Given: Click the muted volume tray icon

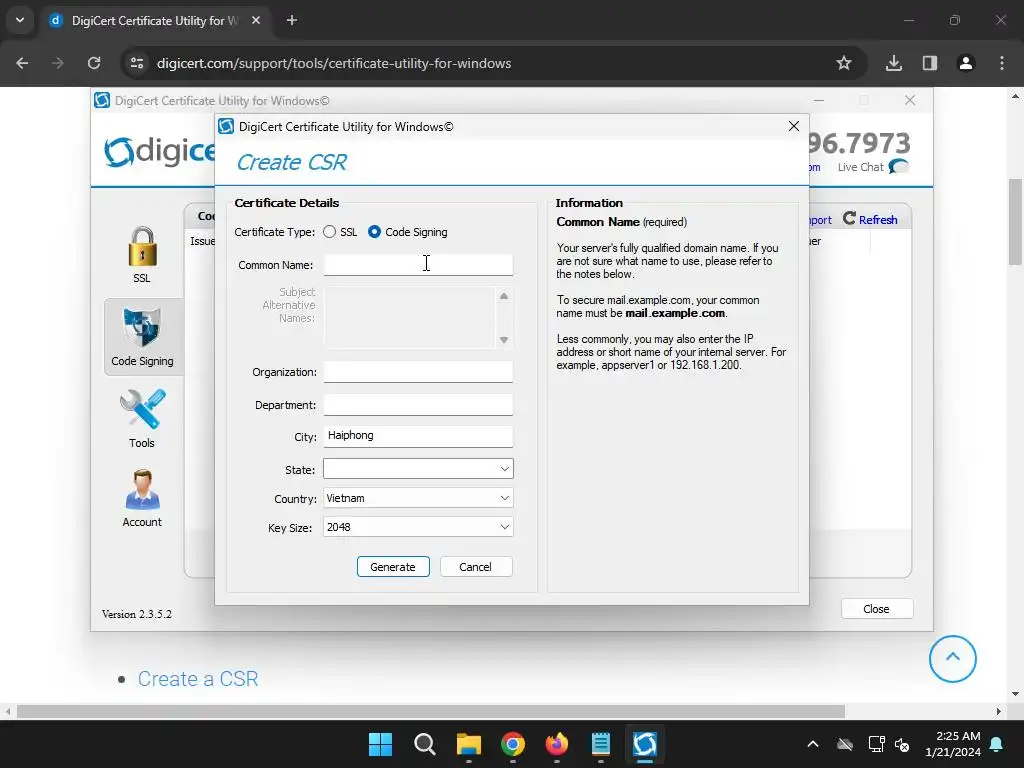Looking at the screenshot, I should pyautogui.click(x=903, y=744).
